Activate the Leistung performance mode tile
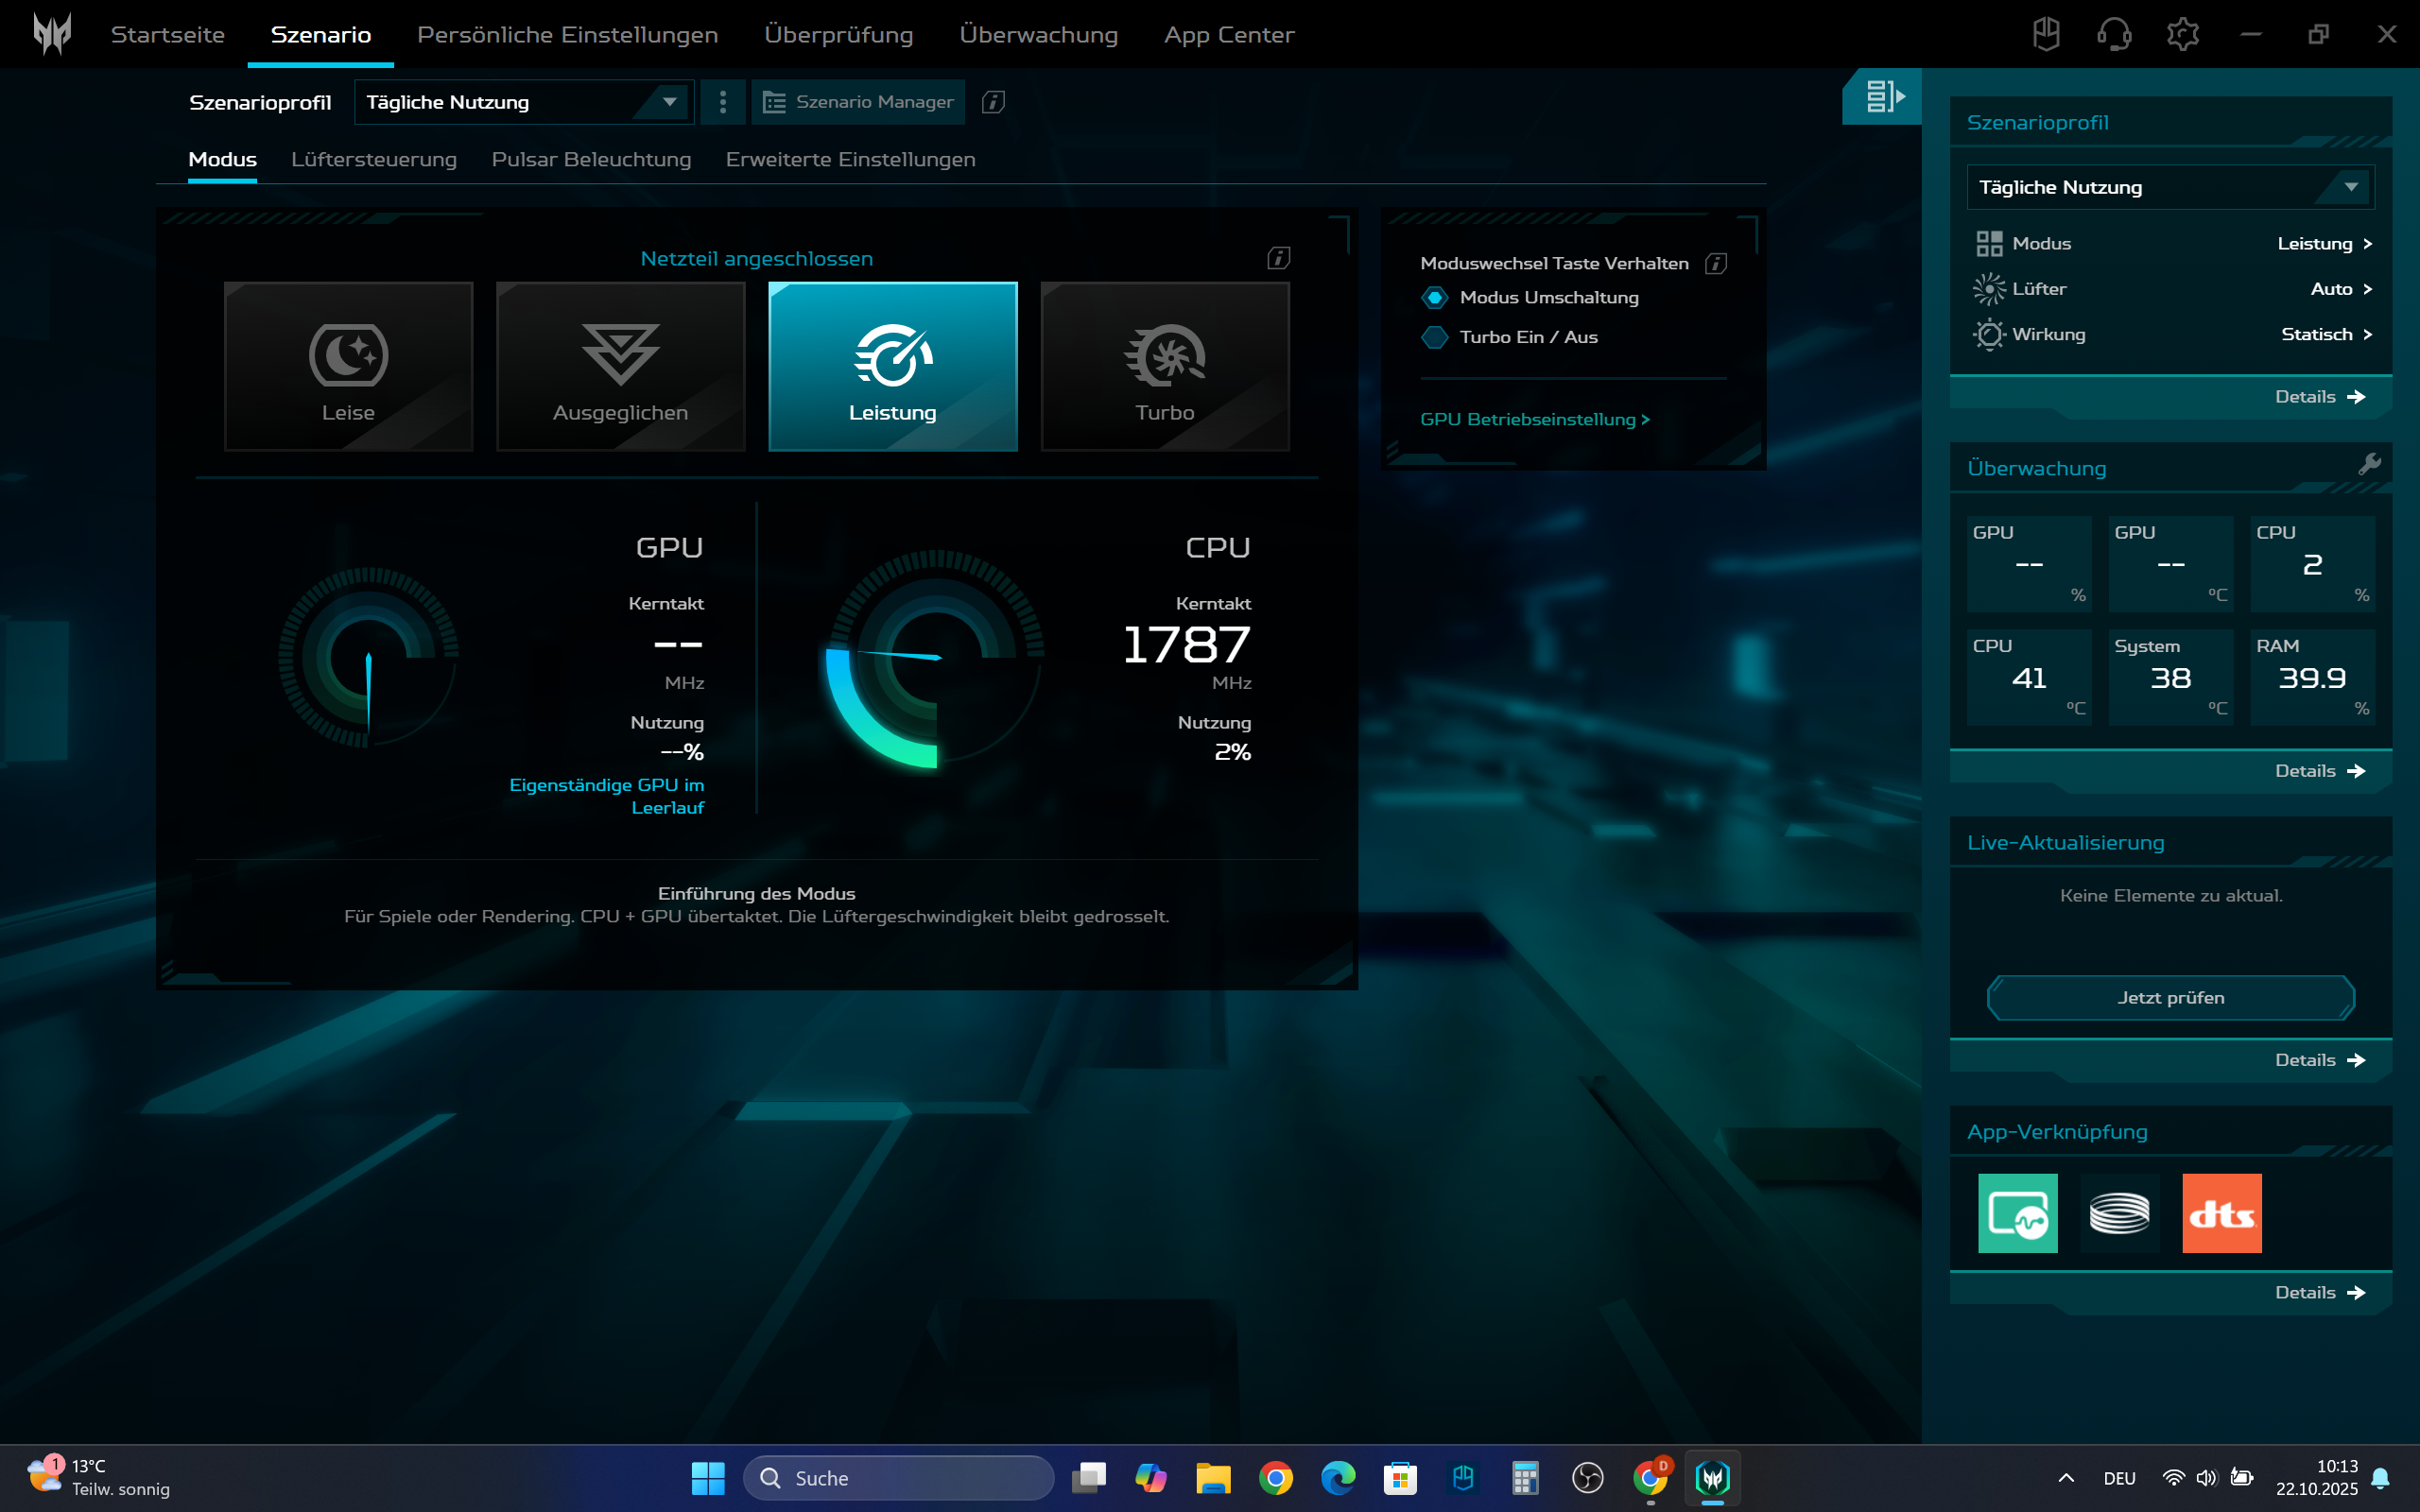The width and height of the screenshot is (2420, 1512). point(892,366)
